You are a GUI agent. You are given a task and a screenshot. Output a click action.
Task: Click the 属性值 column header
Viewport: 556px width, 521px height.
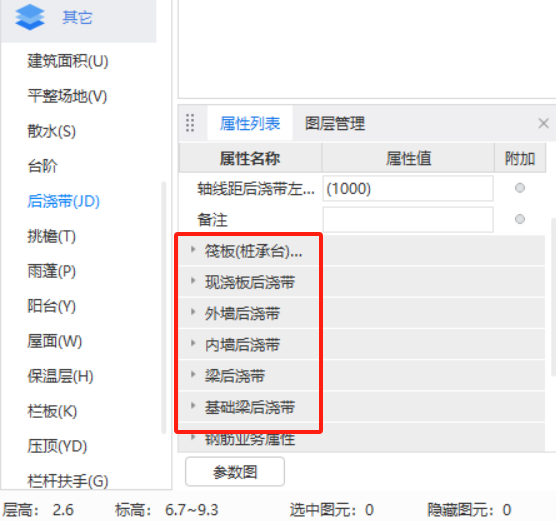click(x=408, y=158)
